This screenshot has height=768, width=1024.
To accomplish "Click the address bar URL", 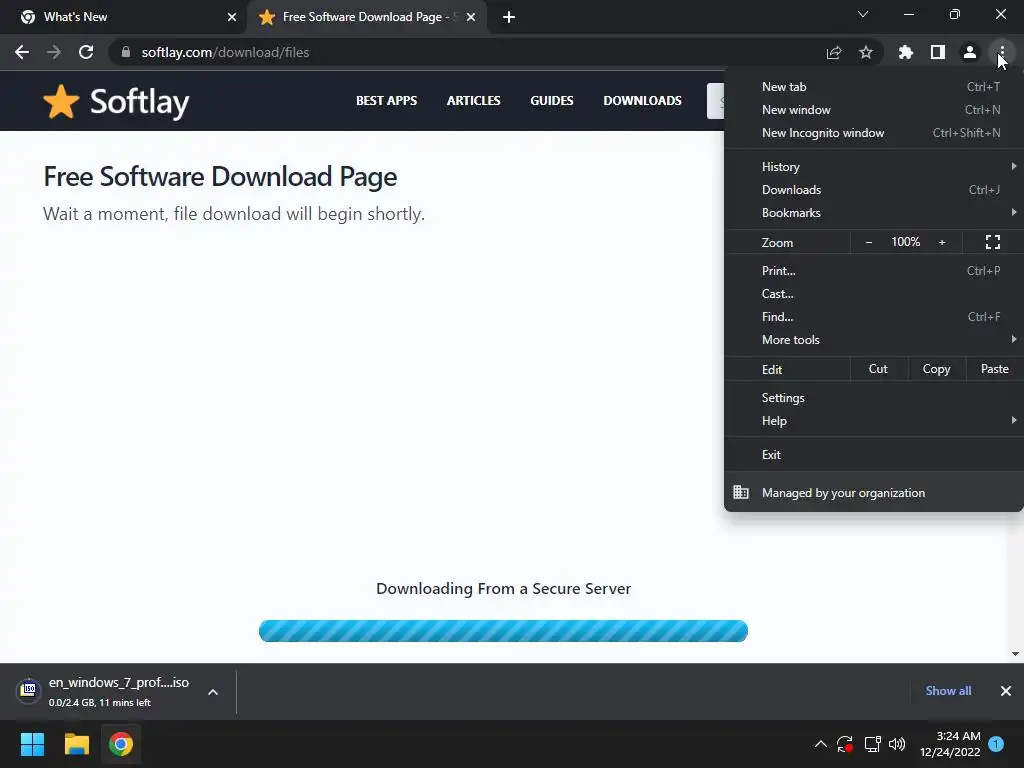I will (225, 52).
